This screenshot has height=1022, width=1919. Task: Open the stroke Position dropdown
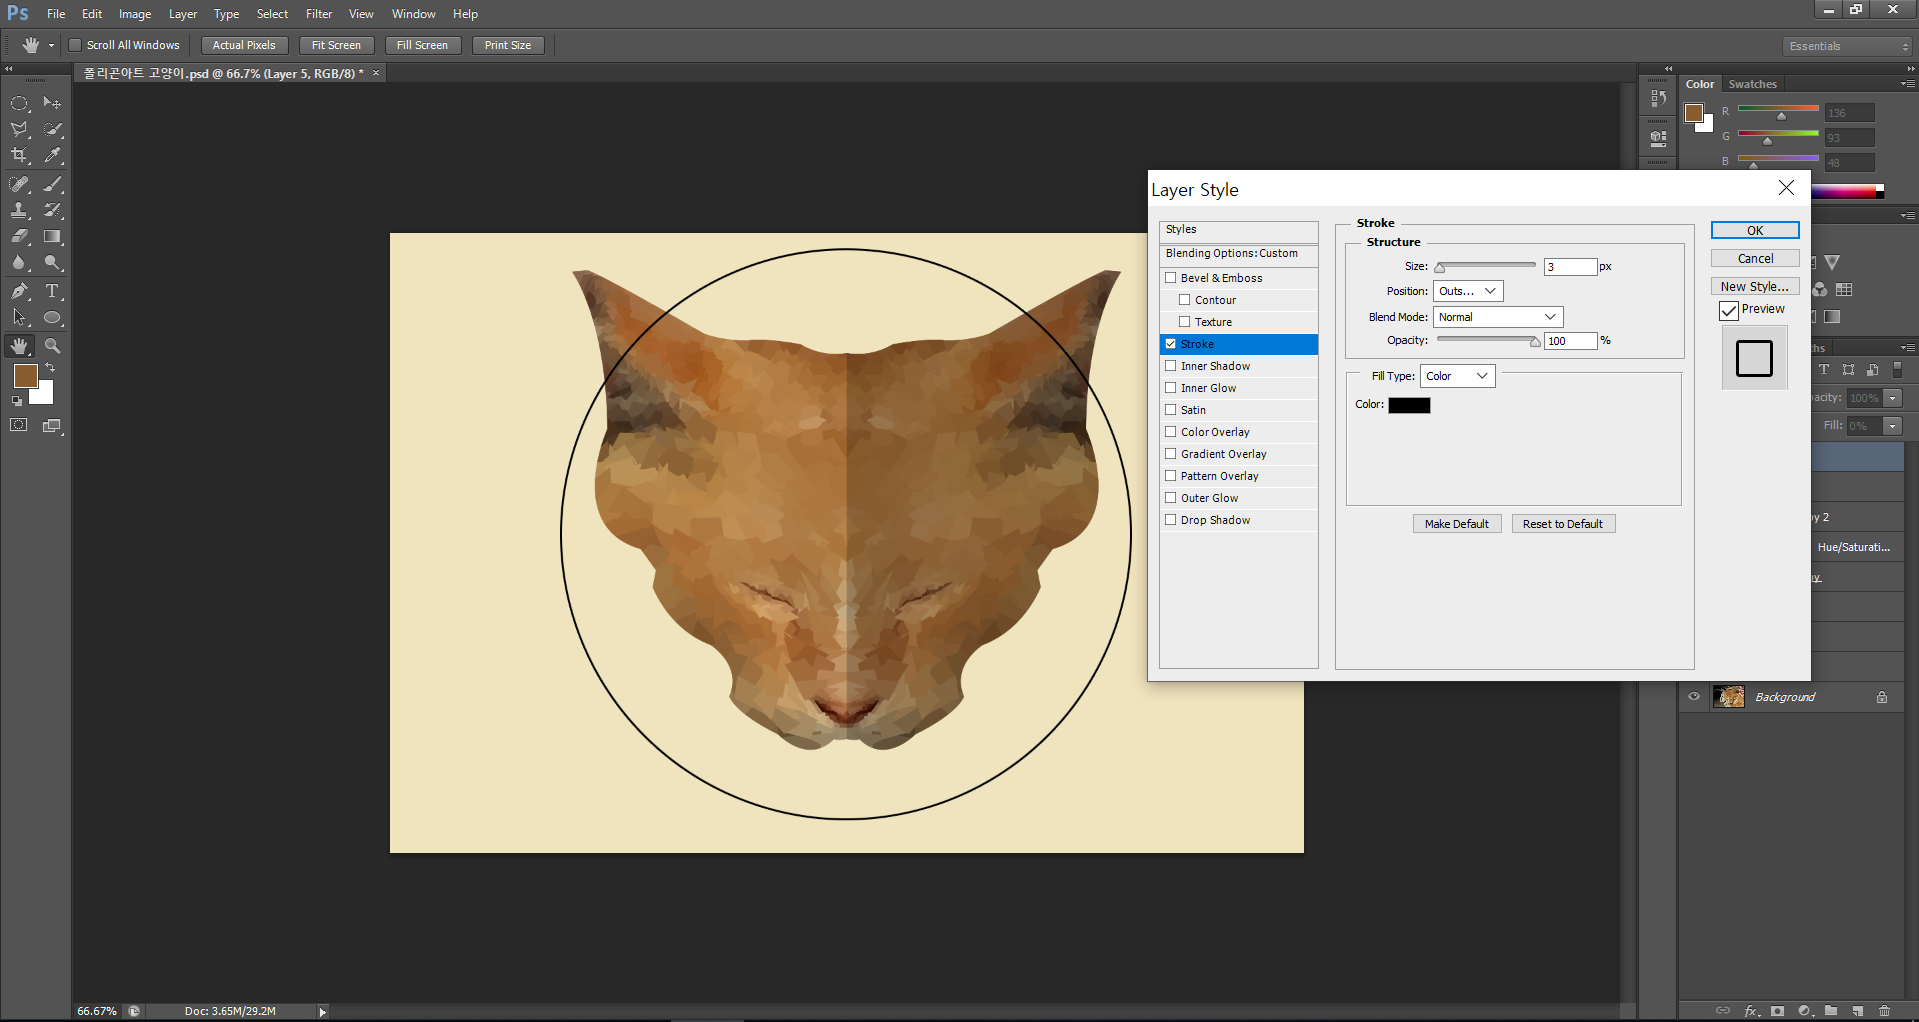1468,291
